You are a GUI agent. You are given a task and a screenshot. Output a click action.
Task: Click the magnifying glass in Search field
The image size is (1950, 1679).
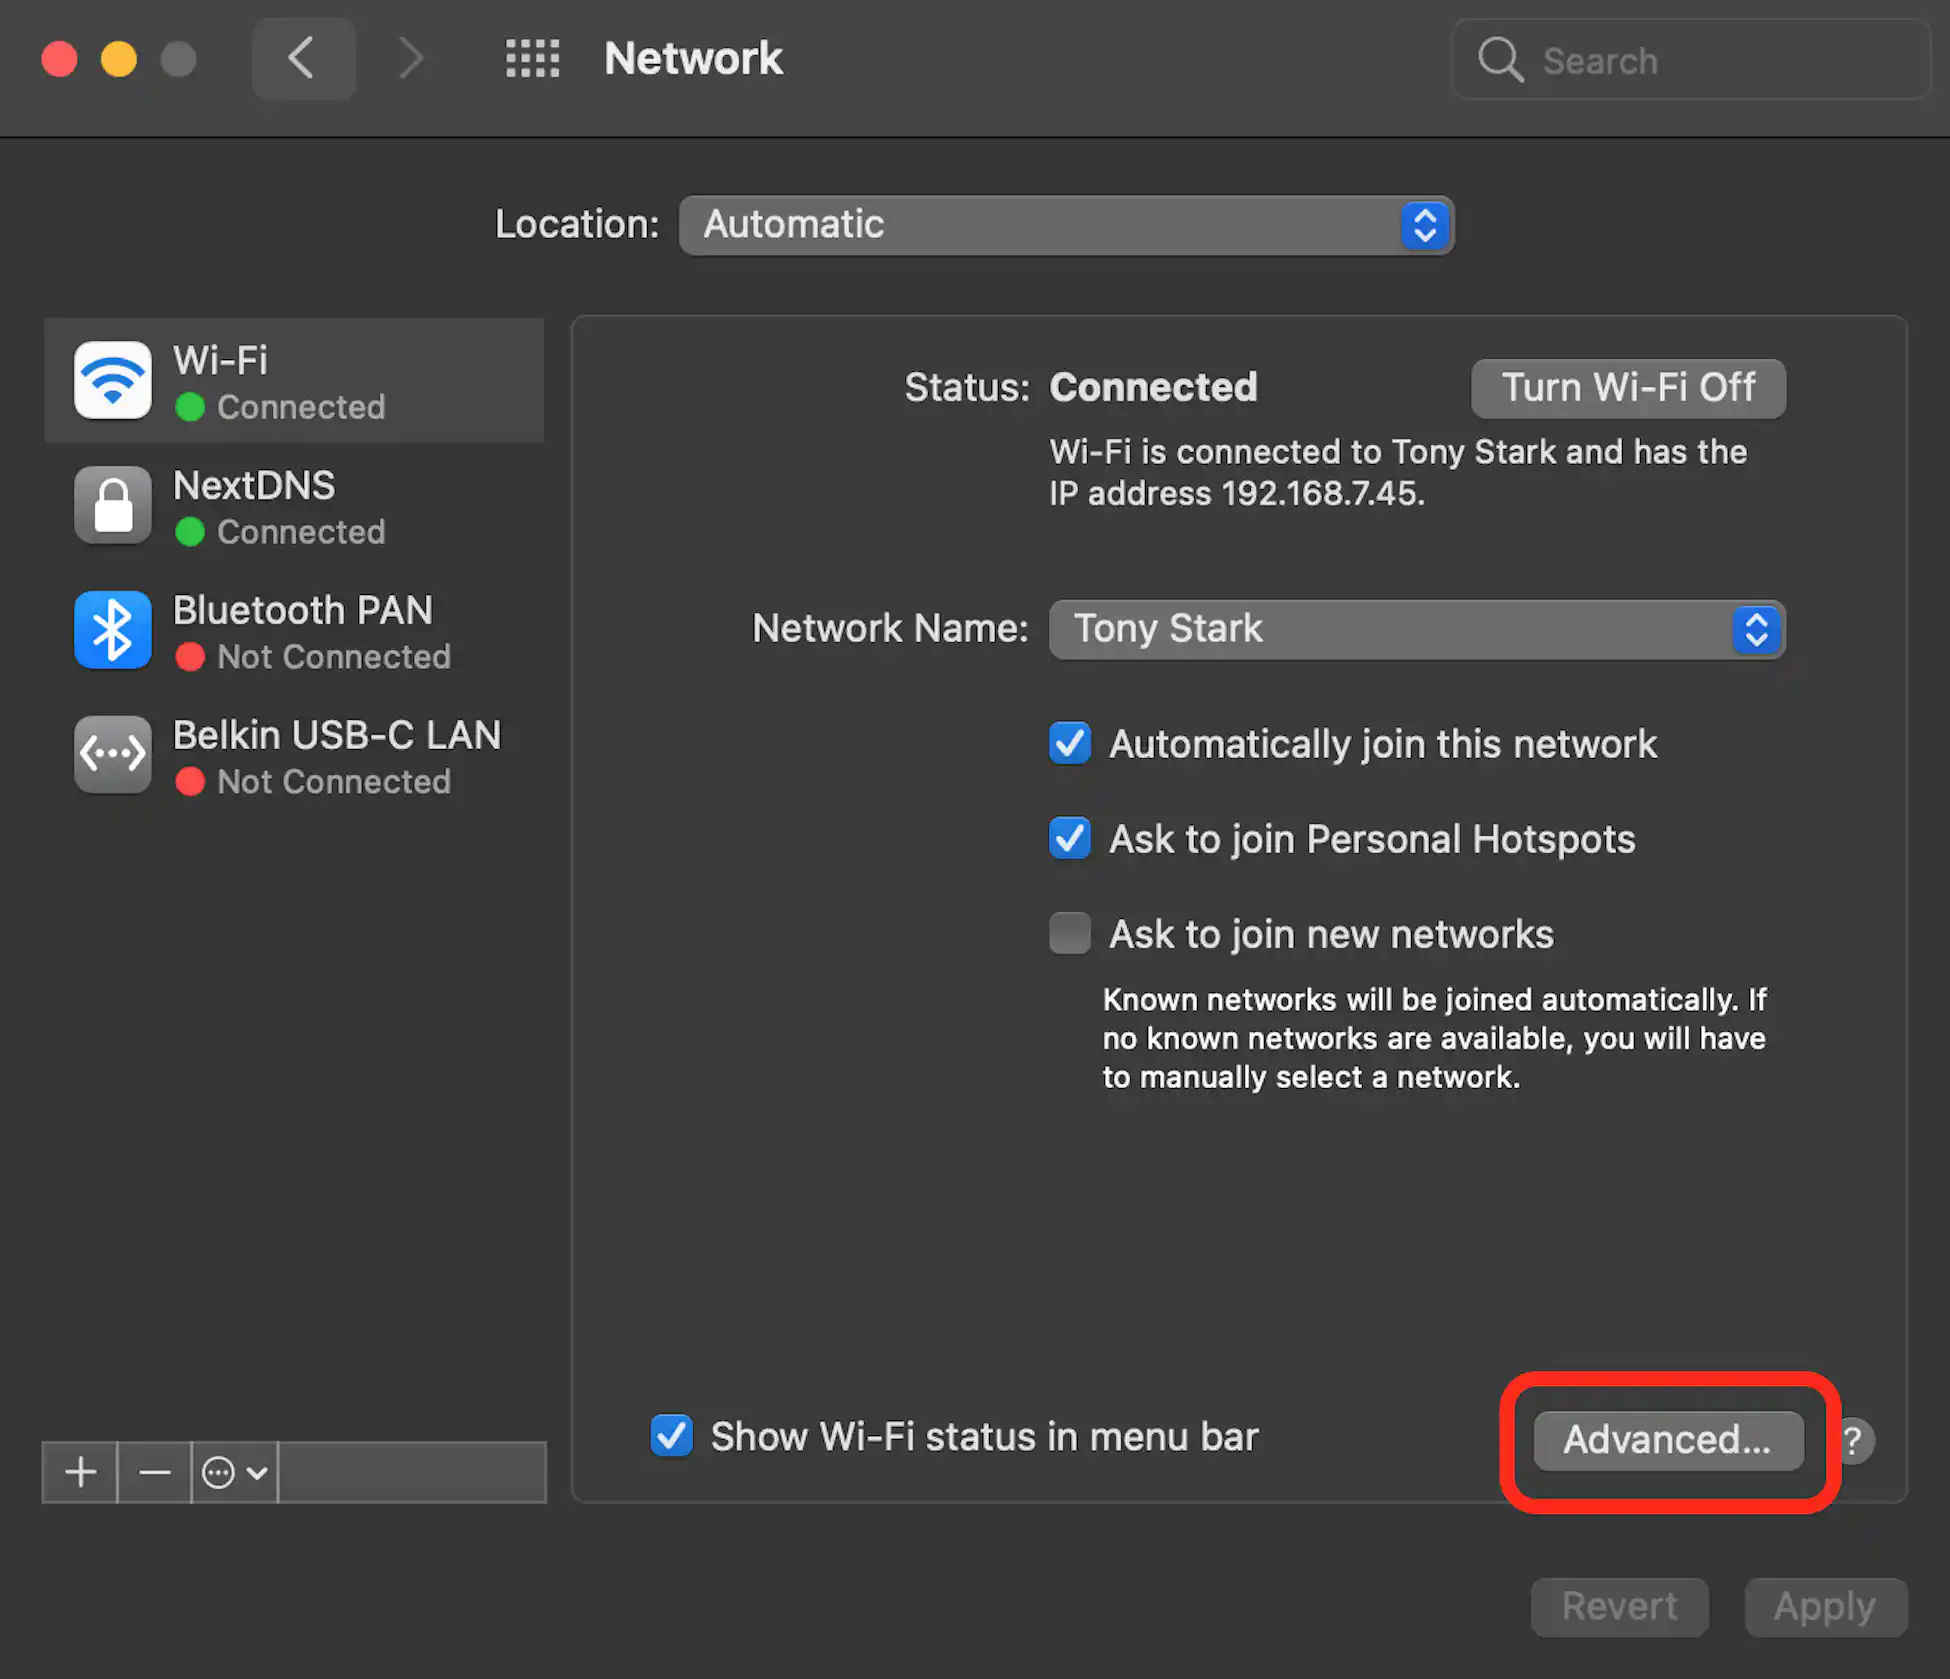pos(1500,60)
